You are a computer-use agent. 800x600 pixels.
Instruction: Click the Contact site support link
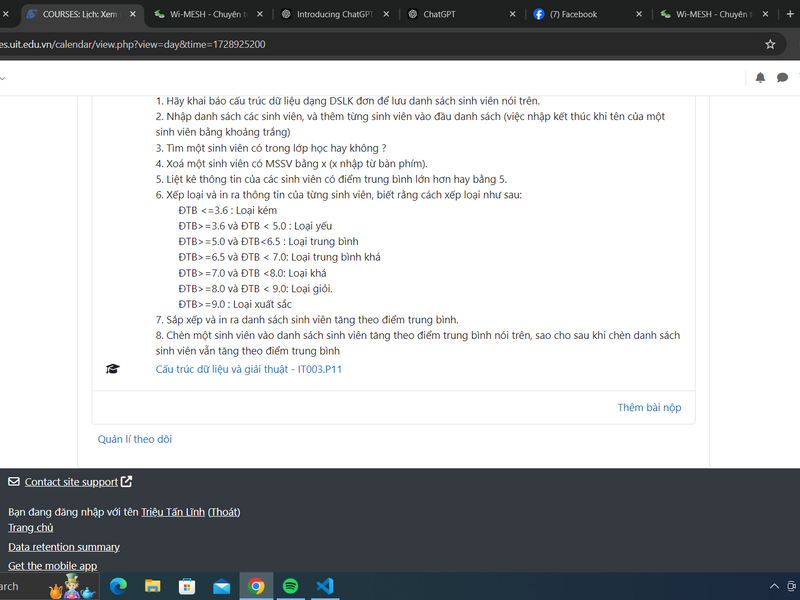71,482
